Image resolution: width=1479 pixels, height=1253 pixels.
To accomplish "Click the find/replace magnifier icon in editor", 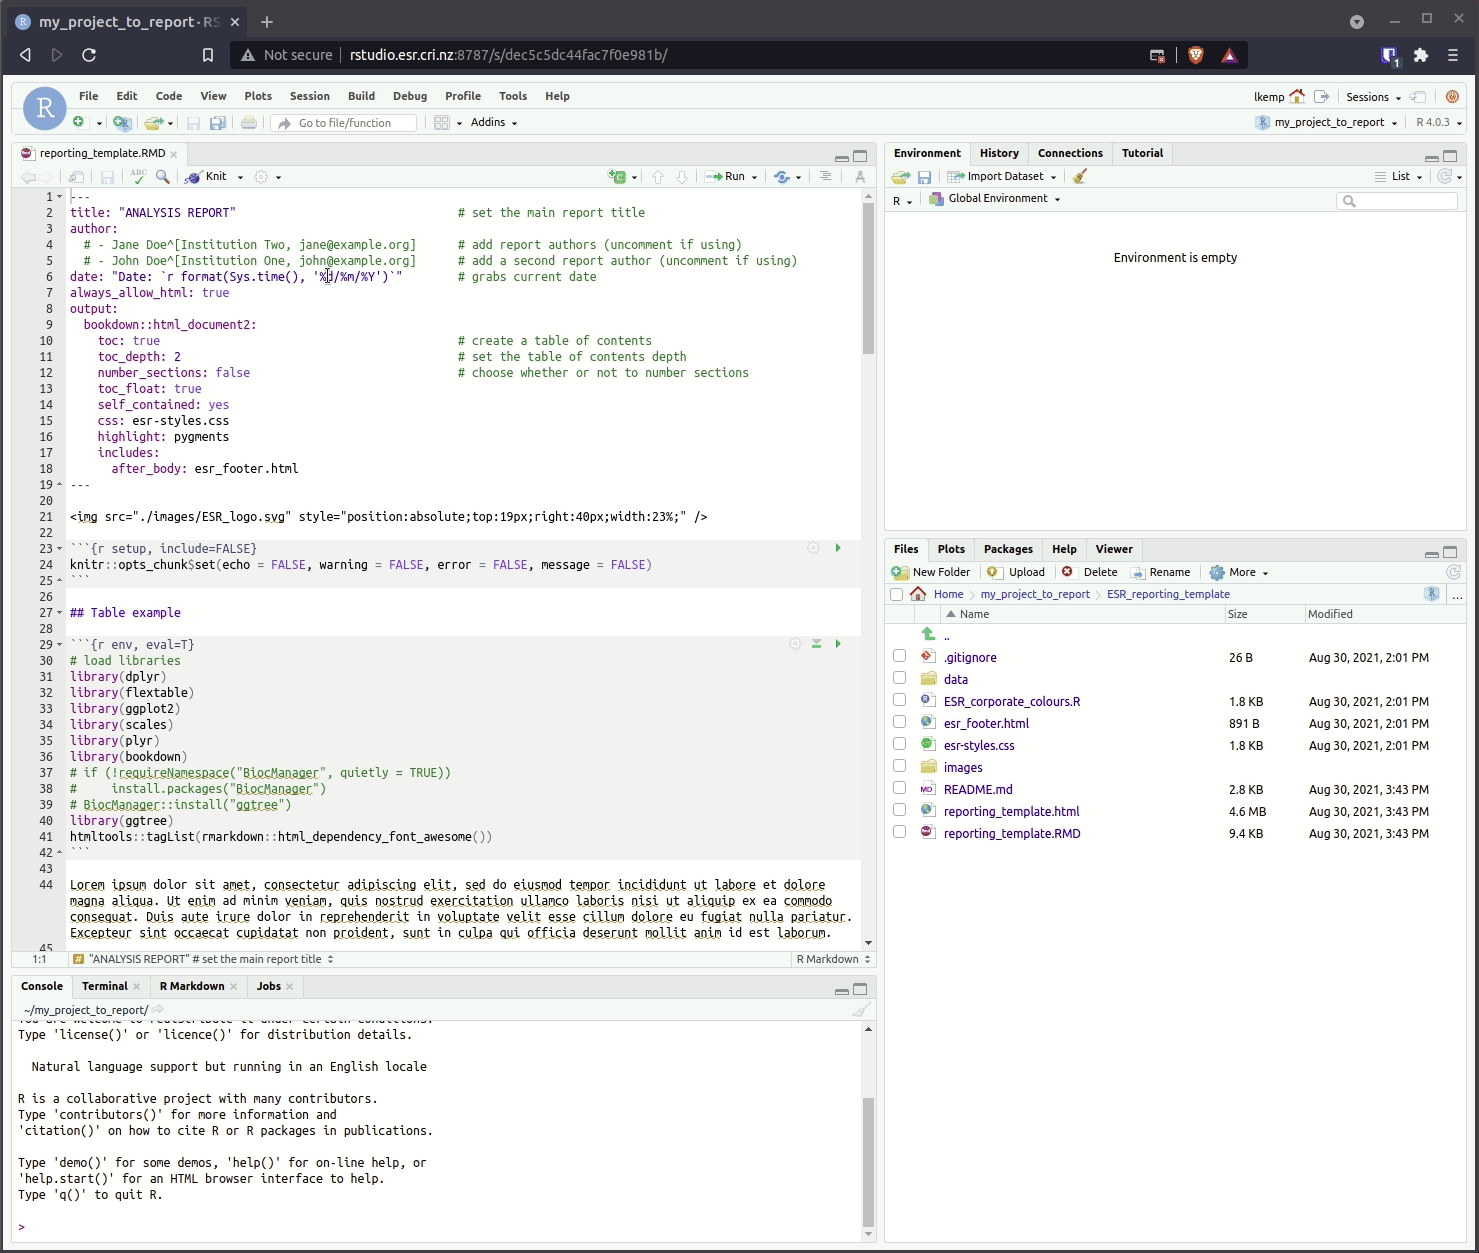I will (x=163, y=177).
